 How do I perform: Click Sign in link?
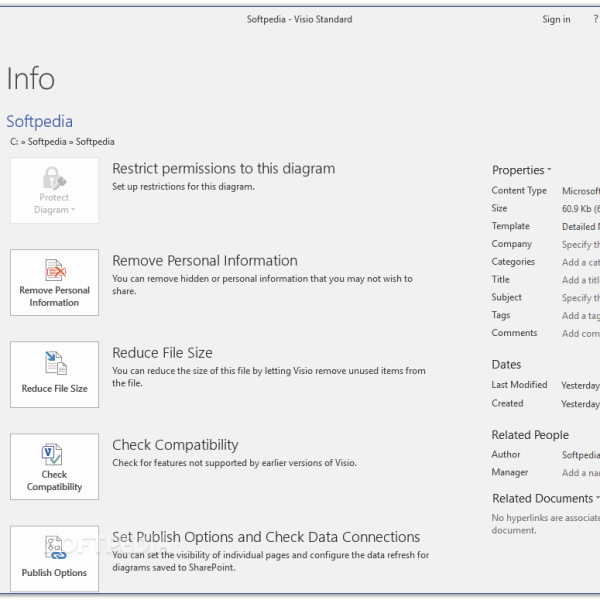[556, 19]
